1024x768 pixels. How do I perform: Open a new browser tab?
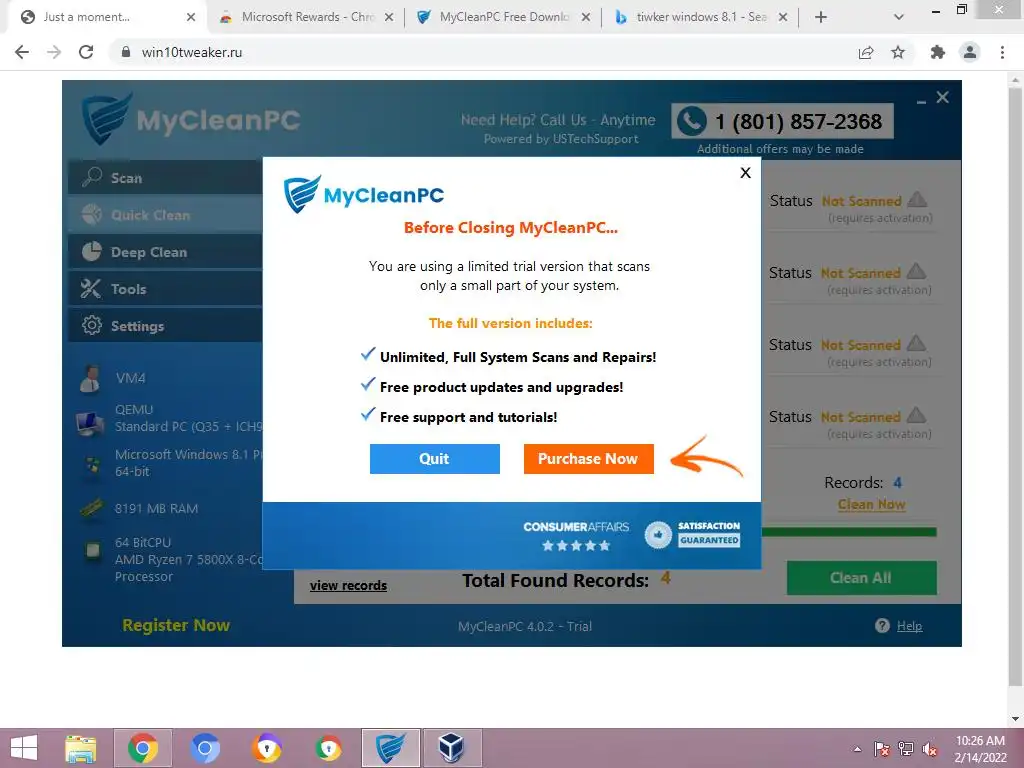821,18
